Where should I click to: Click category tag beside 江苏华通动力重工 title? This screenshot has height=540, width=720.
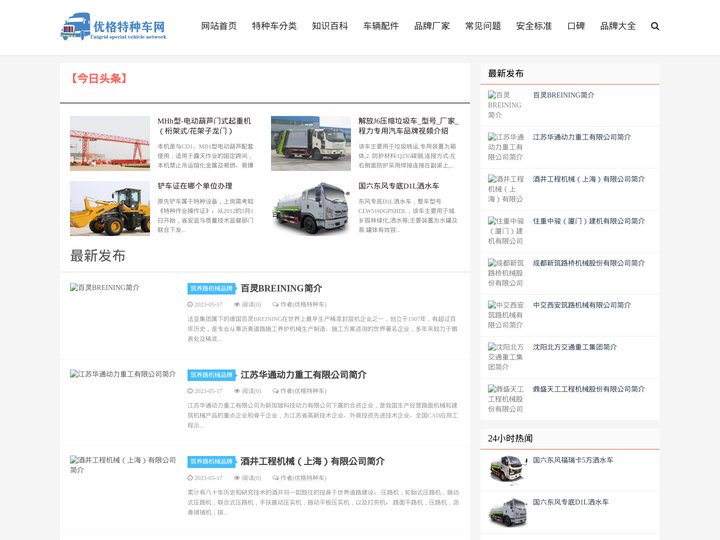click(212, 375)
